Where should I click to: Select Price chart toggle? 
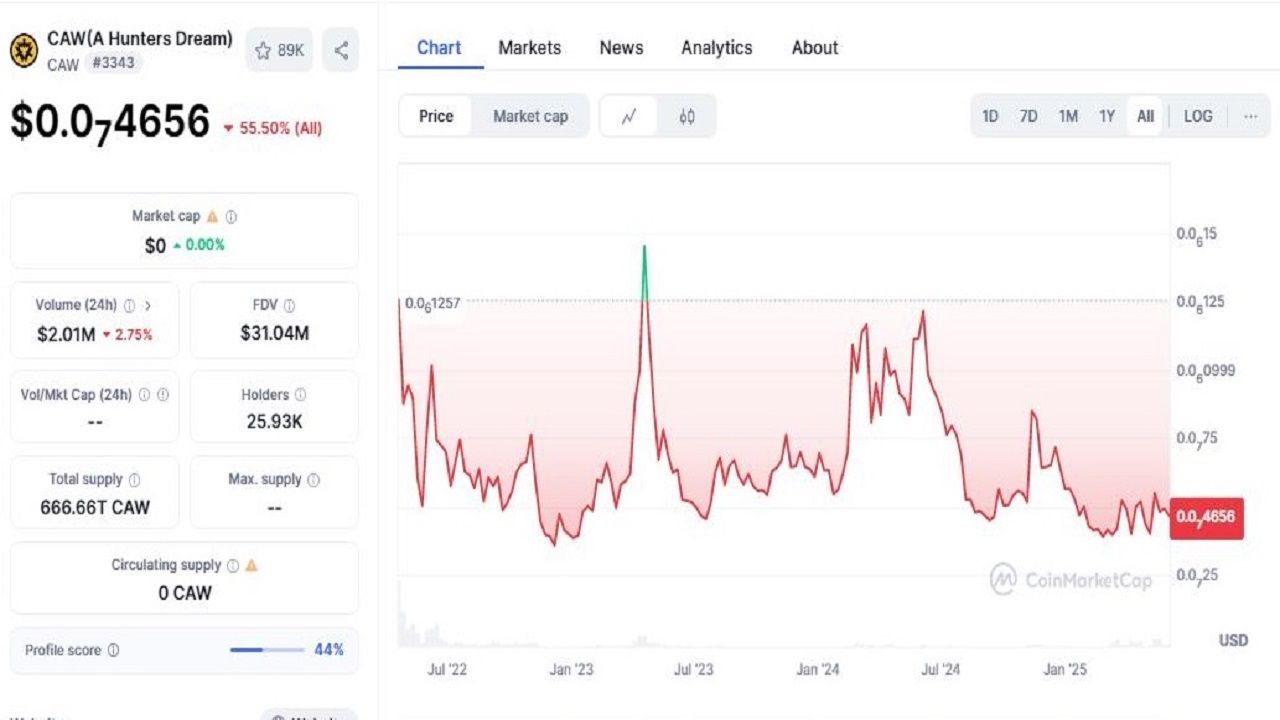click(436, 116)
